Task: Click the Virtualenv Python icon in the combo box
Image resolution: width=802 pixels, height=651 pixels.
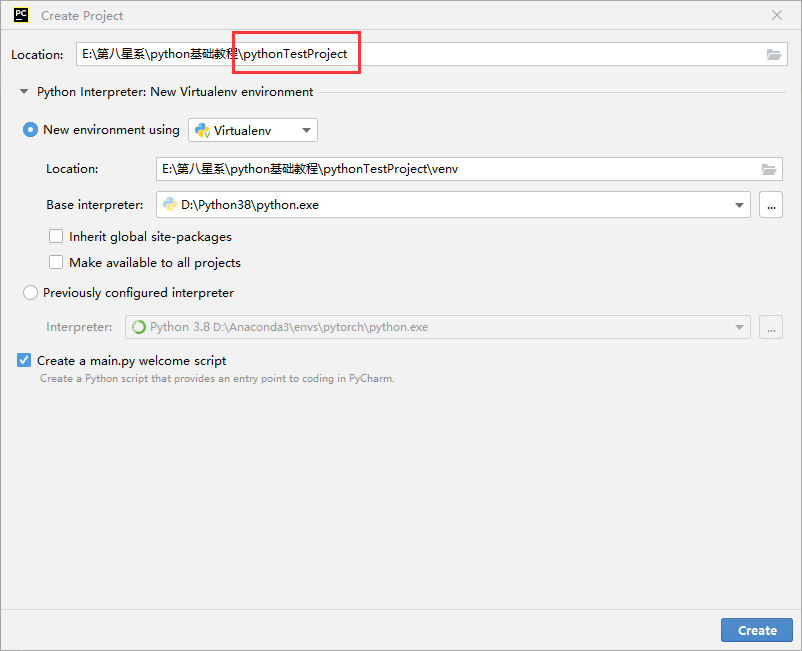Action: 203,130
